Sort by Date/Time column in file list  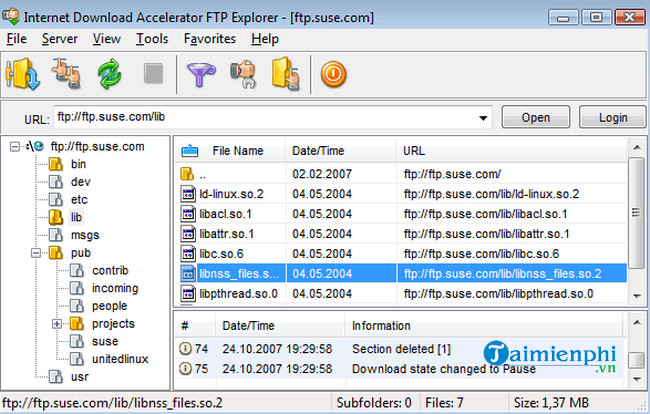point(318,151)
